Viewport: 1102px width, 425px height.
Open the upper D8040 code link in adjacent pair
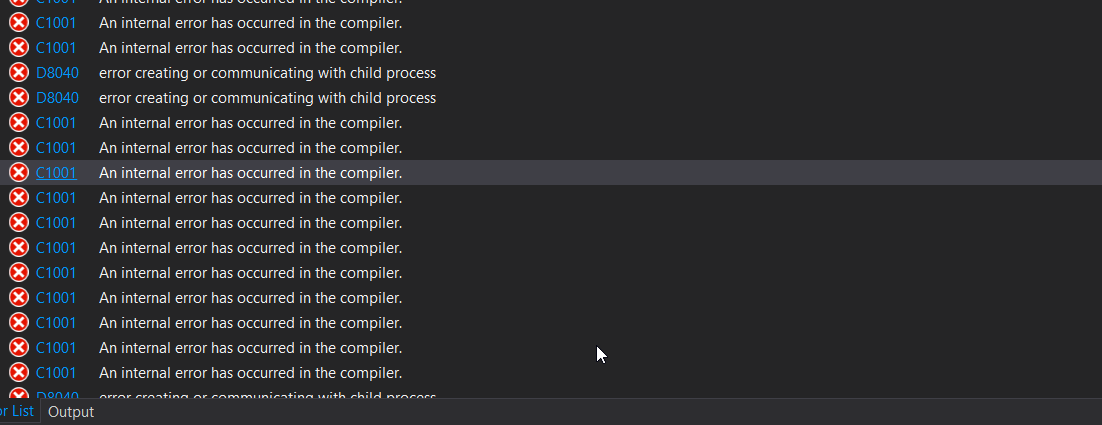click(57, 73)
